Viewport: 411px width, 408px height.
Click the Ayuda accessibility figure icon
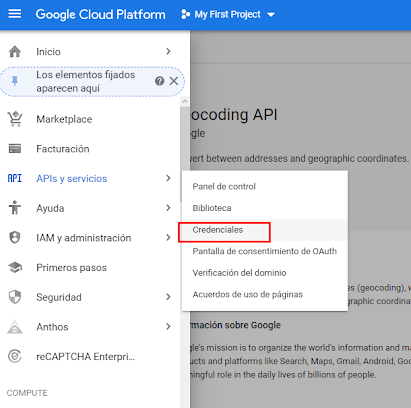(x=15, y=208)
